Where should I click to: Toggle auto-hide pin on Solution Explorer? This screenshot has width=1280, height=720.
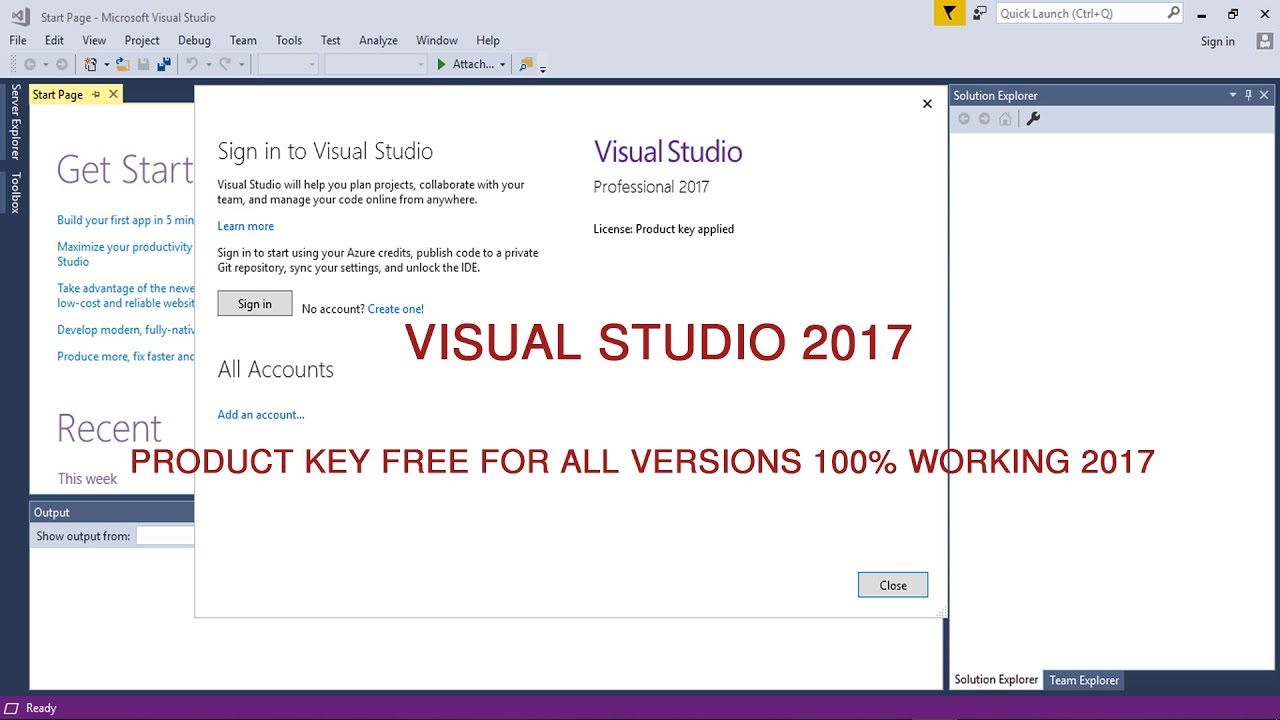(1248, 95)
